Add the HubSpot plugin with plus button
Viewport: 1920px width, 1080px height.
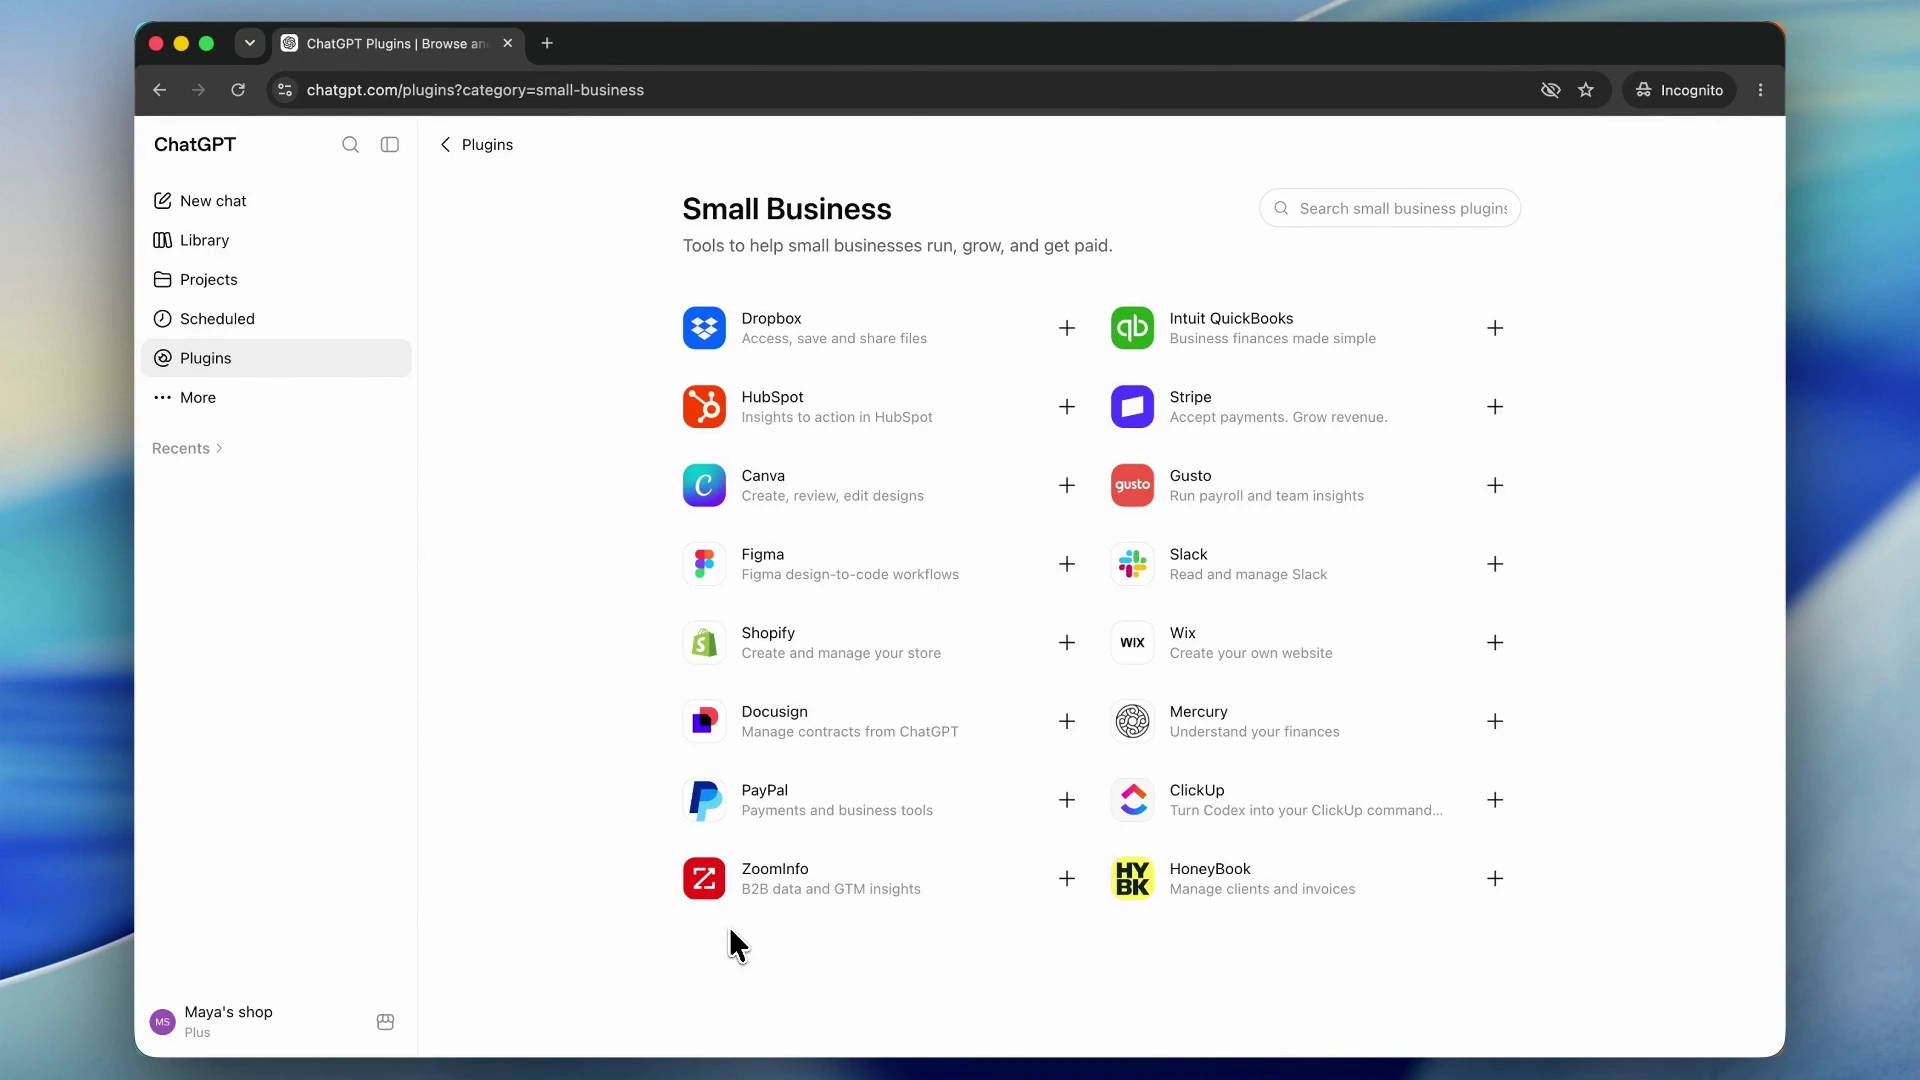[1067, 407]
